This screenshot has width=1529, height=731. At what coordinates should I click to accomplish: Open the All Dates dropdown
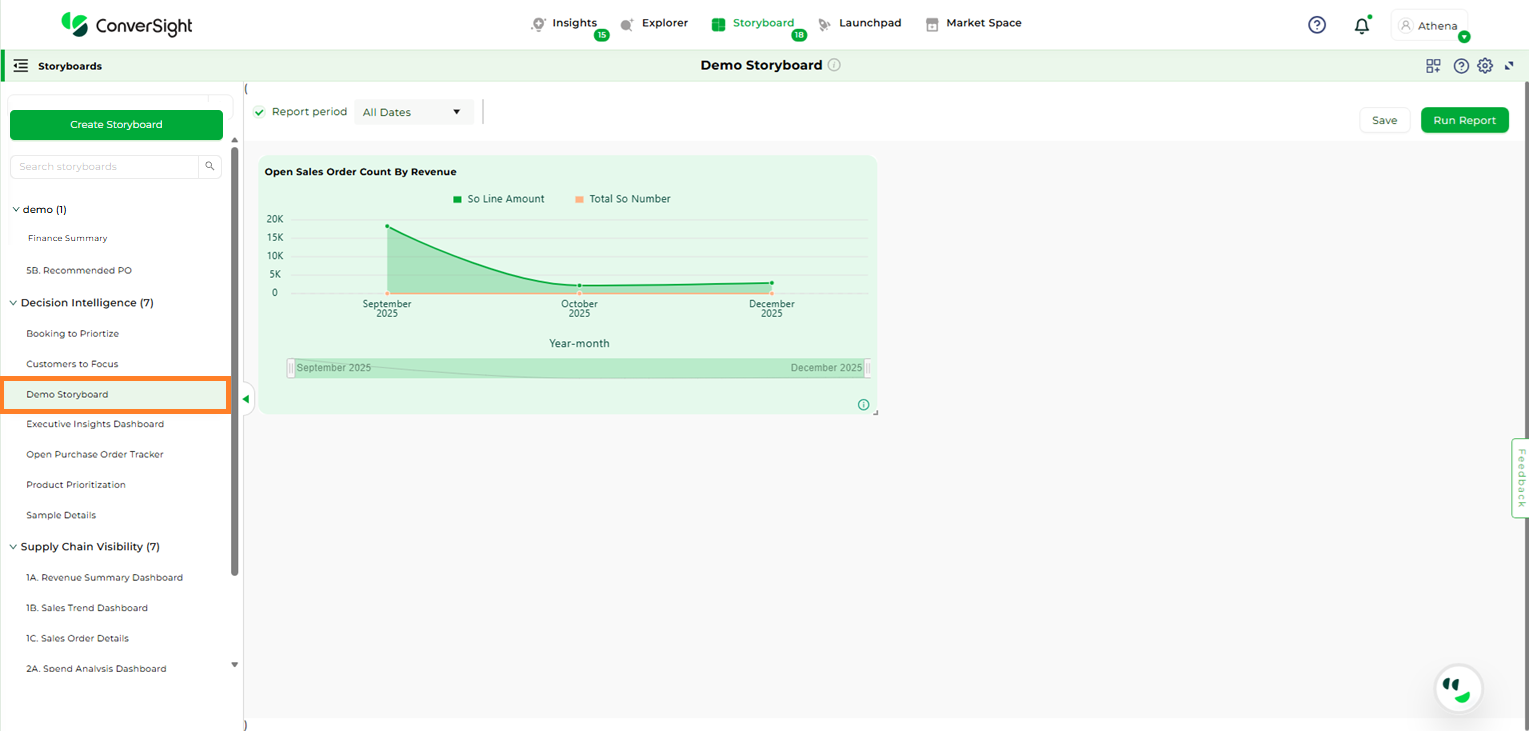(414, 112)
